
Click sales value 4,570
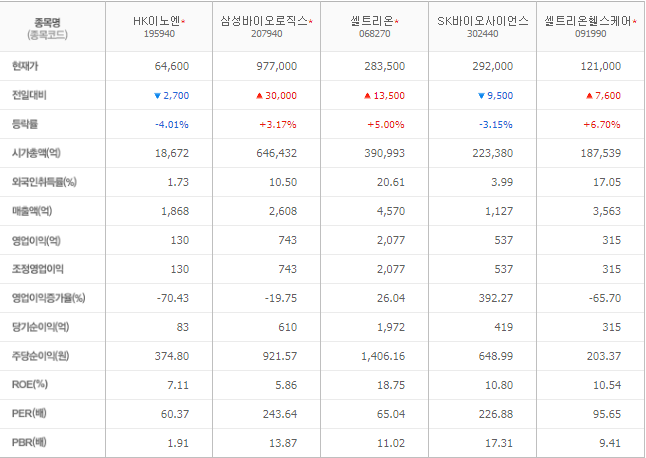point(391,211)
